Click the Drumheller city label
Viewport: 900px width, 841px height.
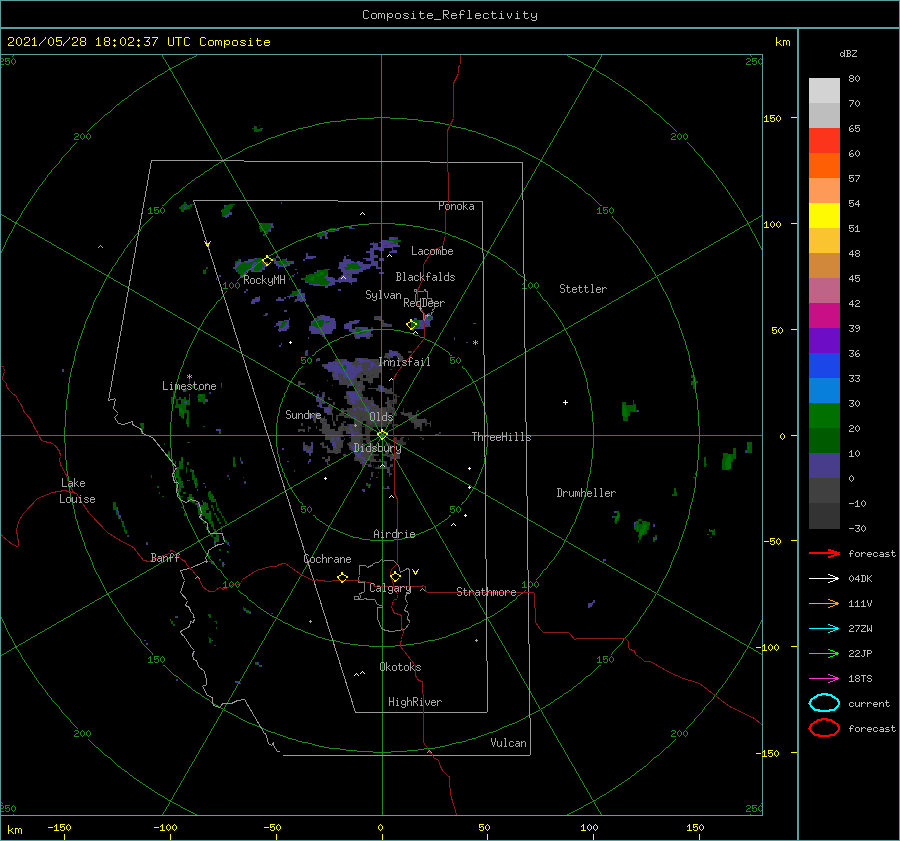tap(586, 493)
